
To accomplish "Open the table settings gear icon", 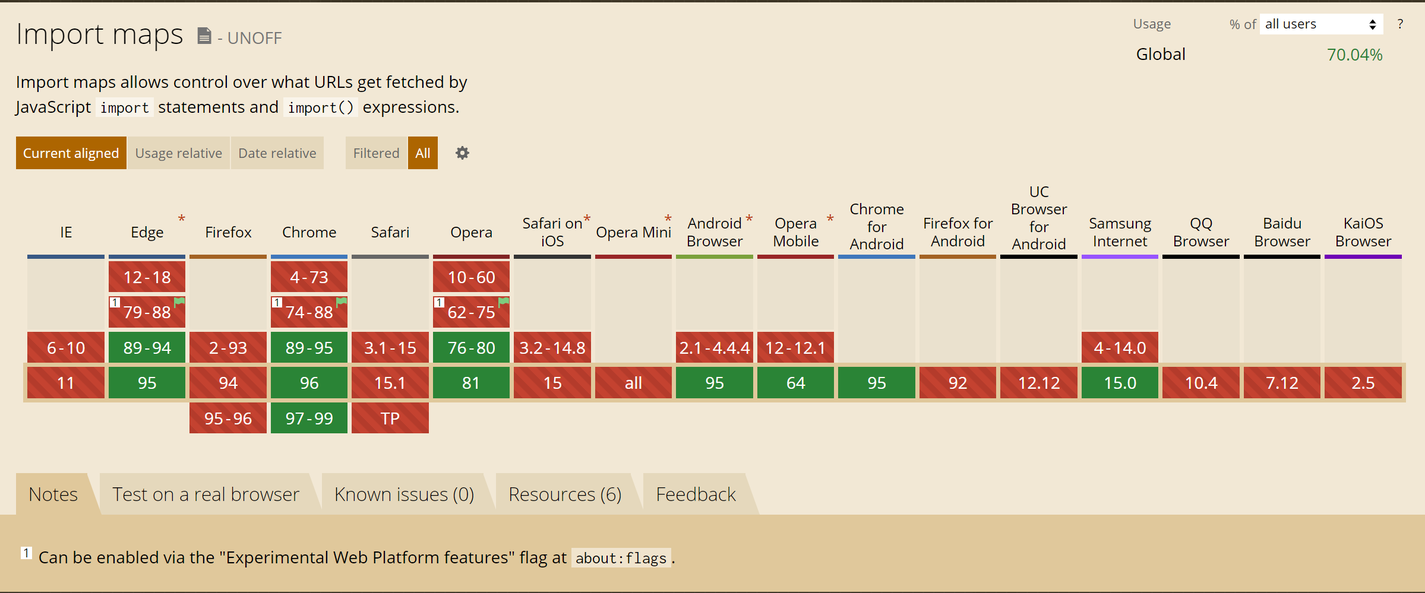I will tap(461, 152).
